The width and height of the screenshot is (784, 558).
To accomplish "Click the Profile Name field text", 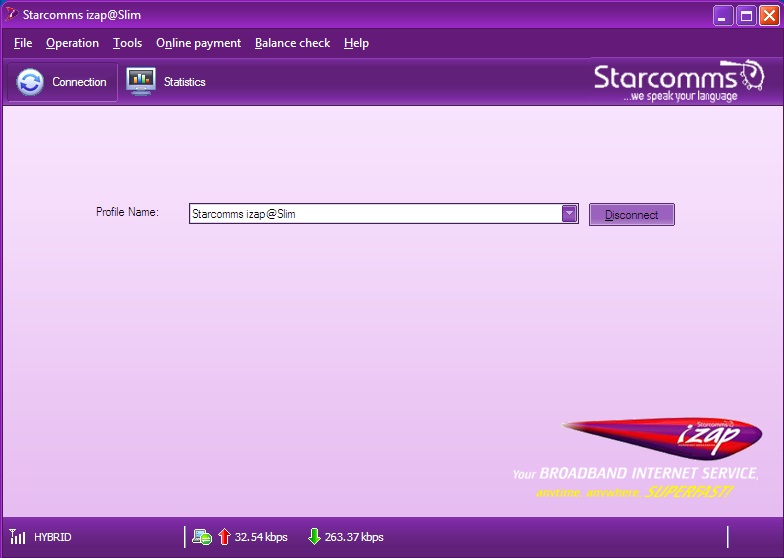I will point(244,214).
